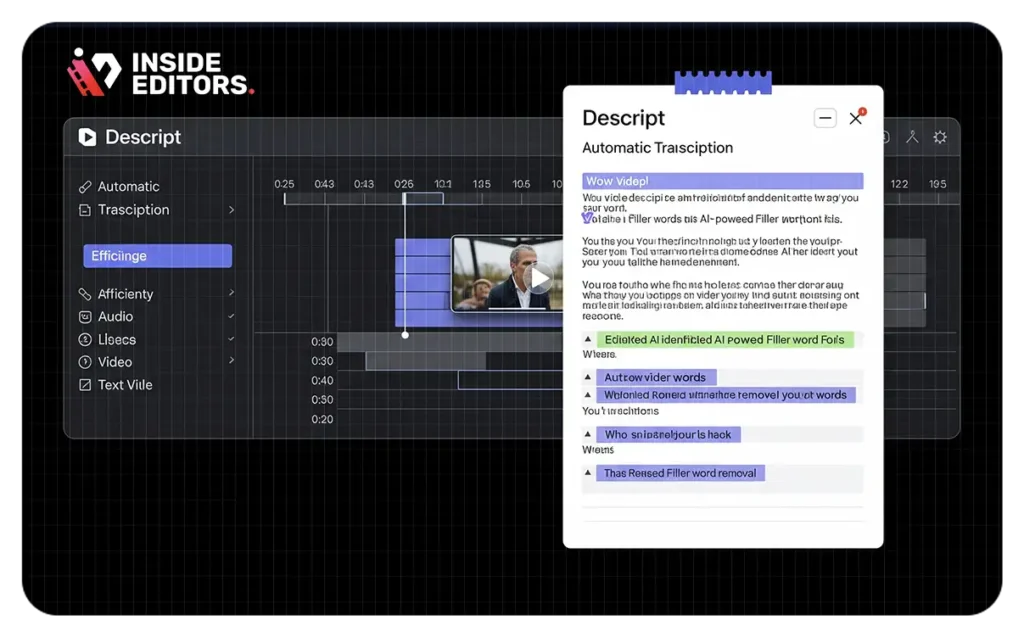
Task: Minimize the Descript transcription popup
Action: 825,118
